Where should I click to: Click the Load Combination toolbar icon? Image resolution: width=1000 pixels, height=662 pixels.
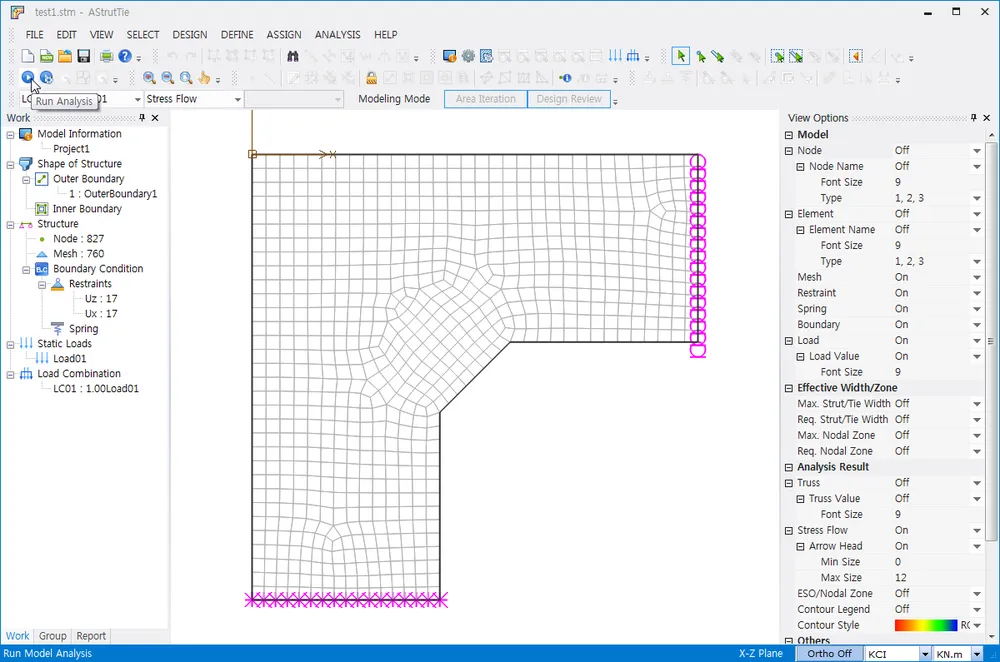coord(633,57)
